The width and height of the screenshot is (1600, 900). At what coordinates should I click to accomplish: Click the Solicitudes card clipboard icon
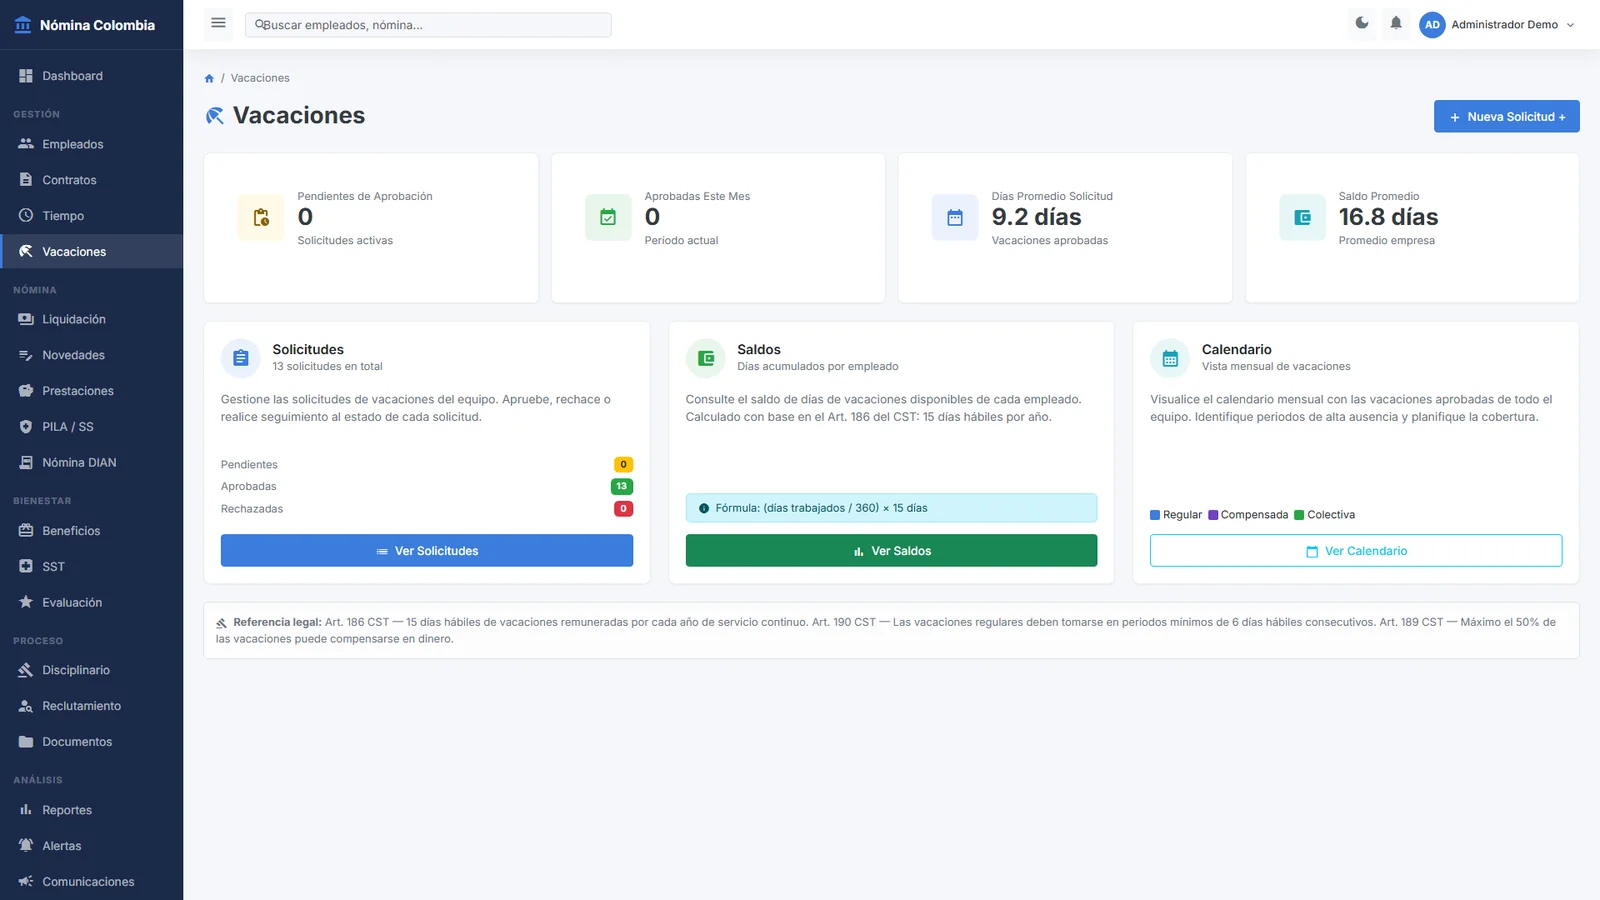click(x=241, y=358)
